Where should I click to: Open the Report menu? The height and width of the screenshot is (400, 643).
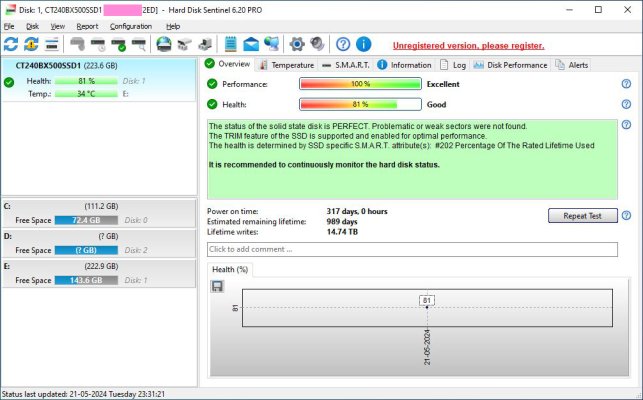pos(87,26)
